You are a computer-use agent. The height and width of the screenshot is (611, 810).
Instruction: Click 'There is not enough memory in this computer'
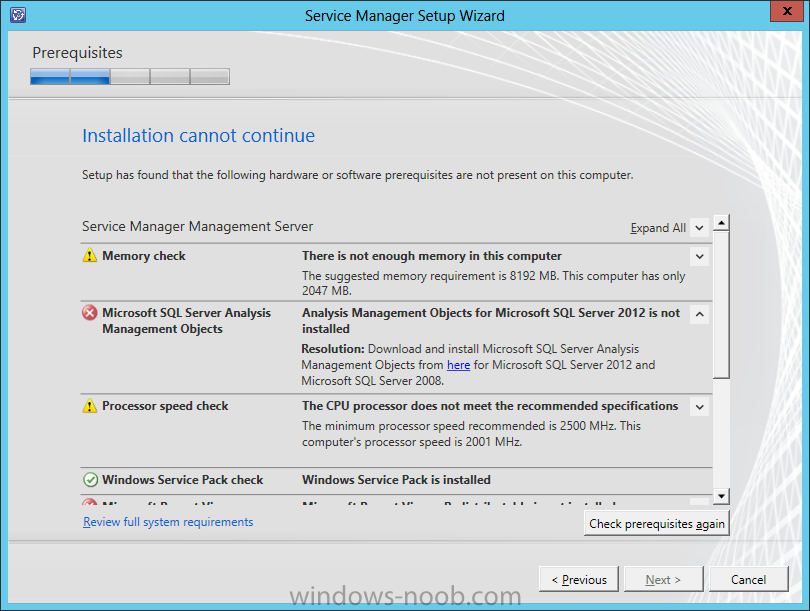point(432,256)
